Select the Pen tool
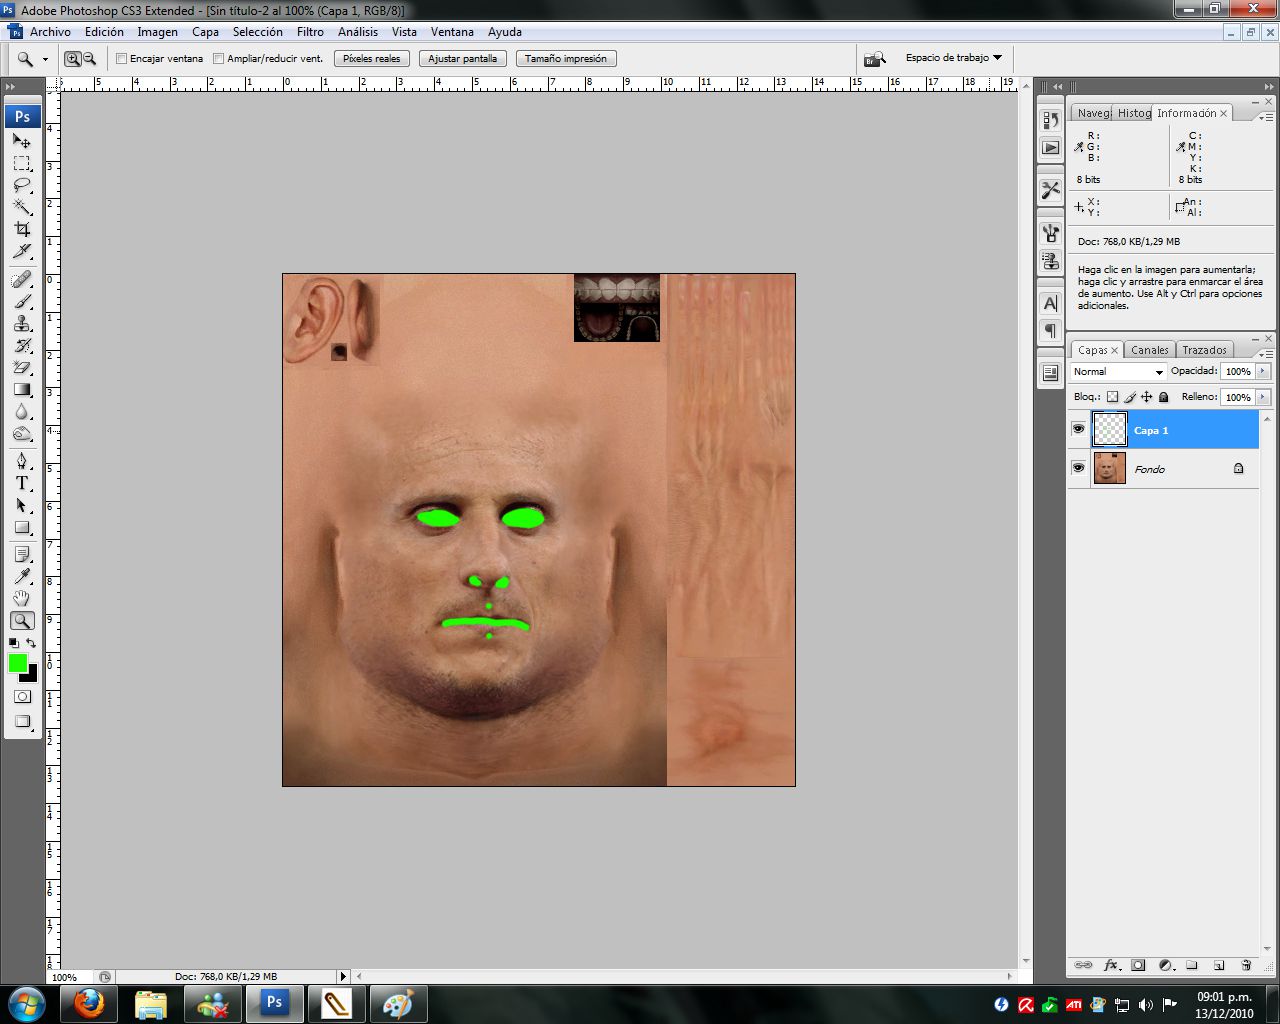This screenshot has height=1024, width=1280. 22,461
